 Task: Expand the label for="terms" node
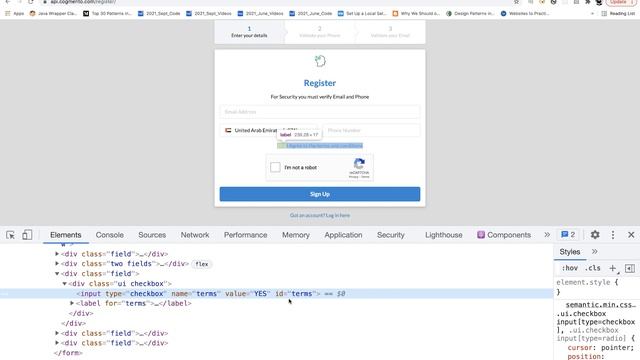(x=72, y=303)
